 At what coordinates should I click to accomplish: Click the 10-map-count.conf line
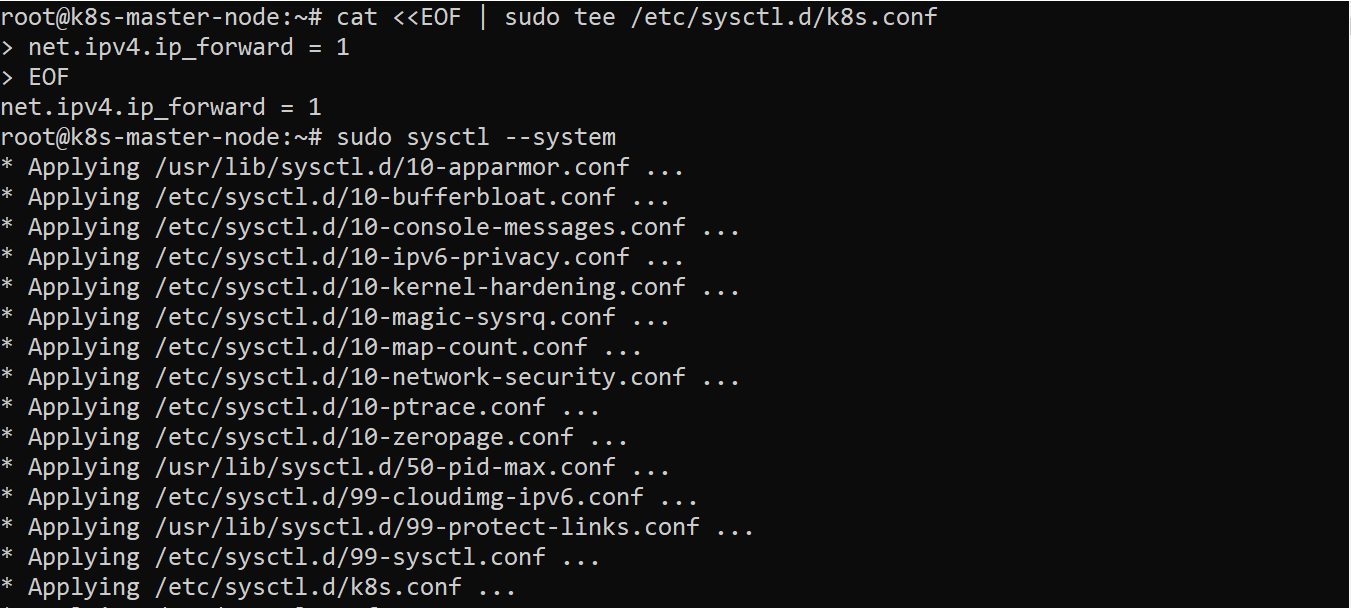[335, 347]
